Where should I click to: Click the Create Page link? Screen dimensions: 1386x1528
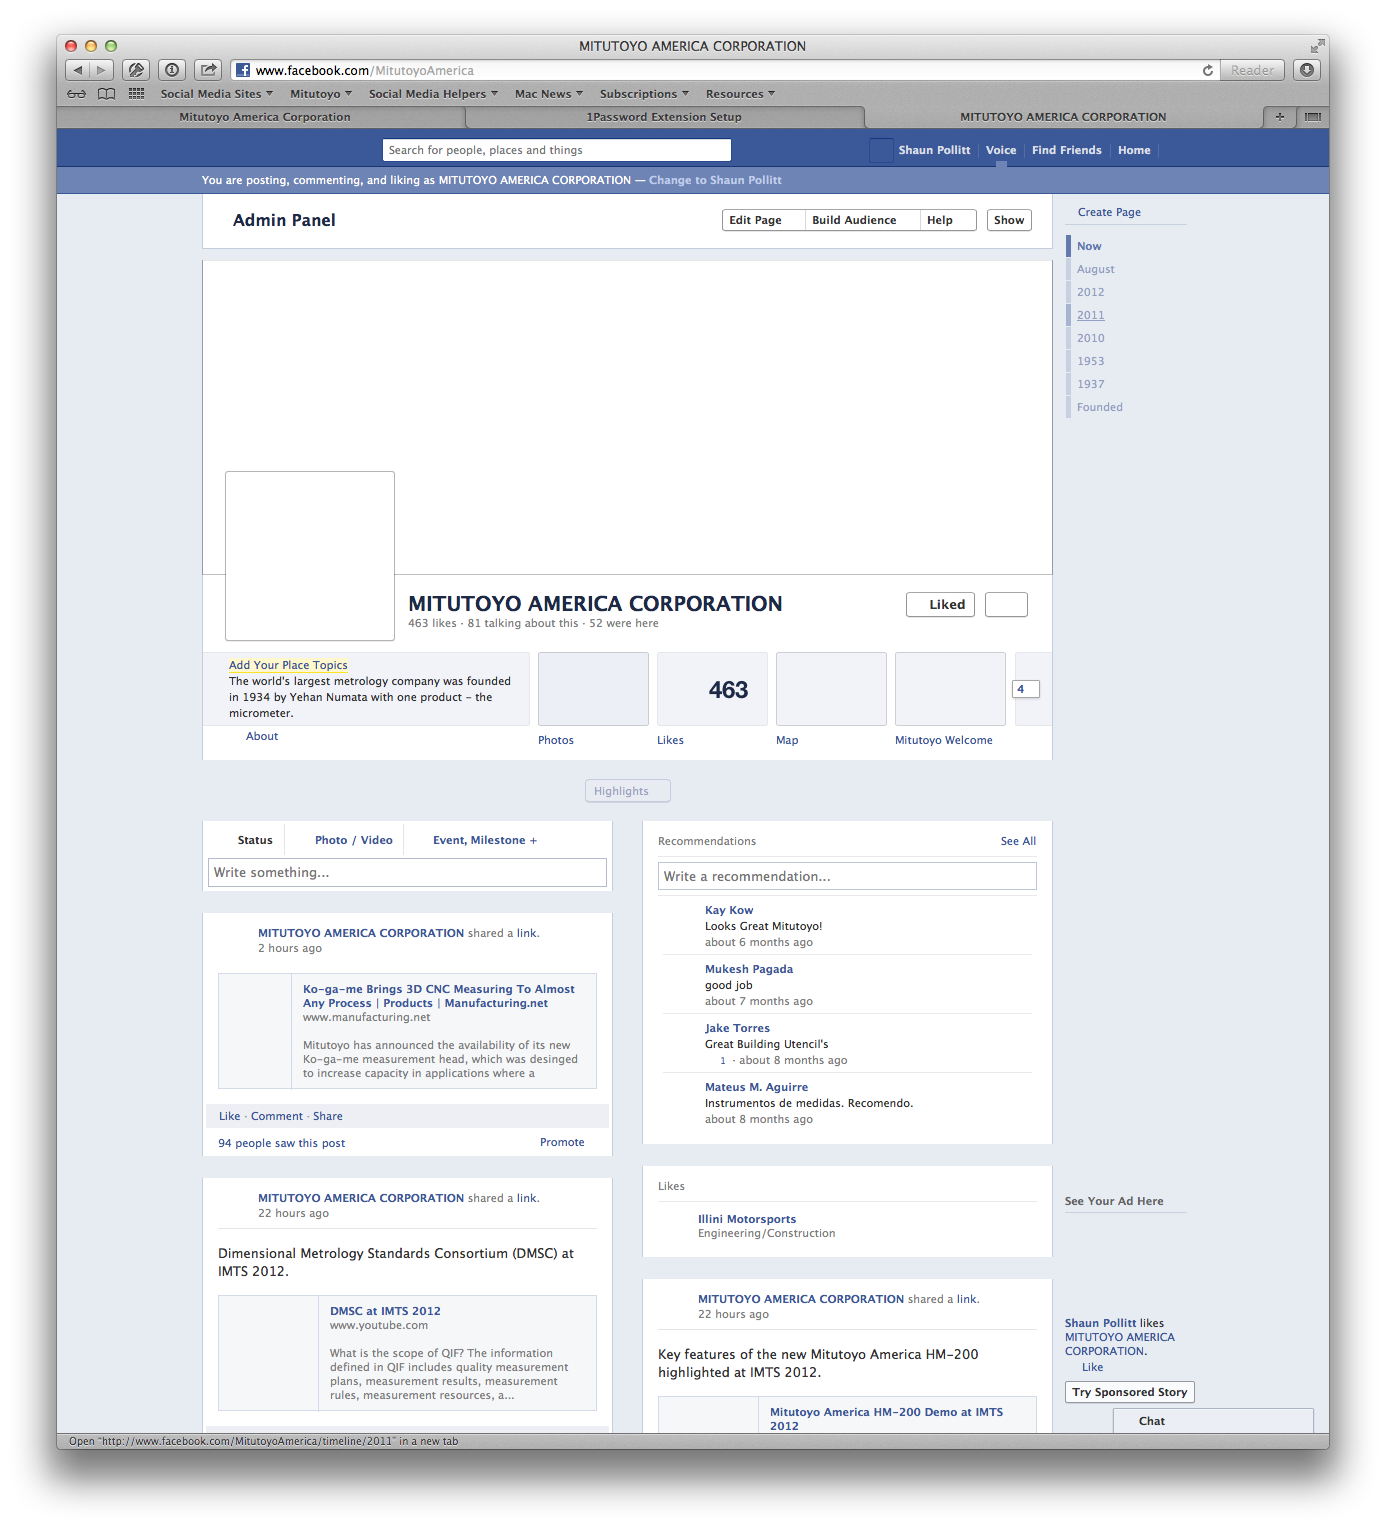pos(1109,212)
